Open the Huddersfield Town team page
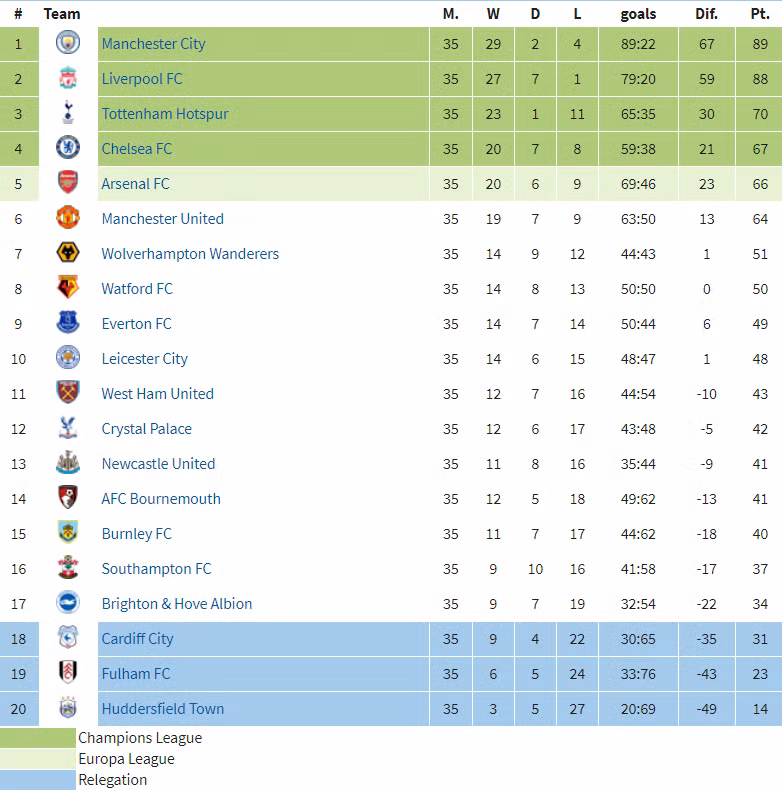The height and width of the screenshot is (790, 782). click(162, 708)
